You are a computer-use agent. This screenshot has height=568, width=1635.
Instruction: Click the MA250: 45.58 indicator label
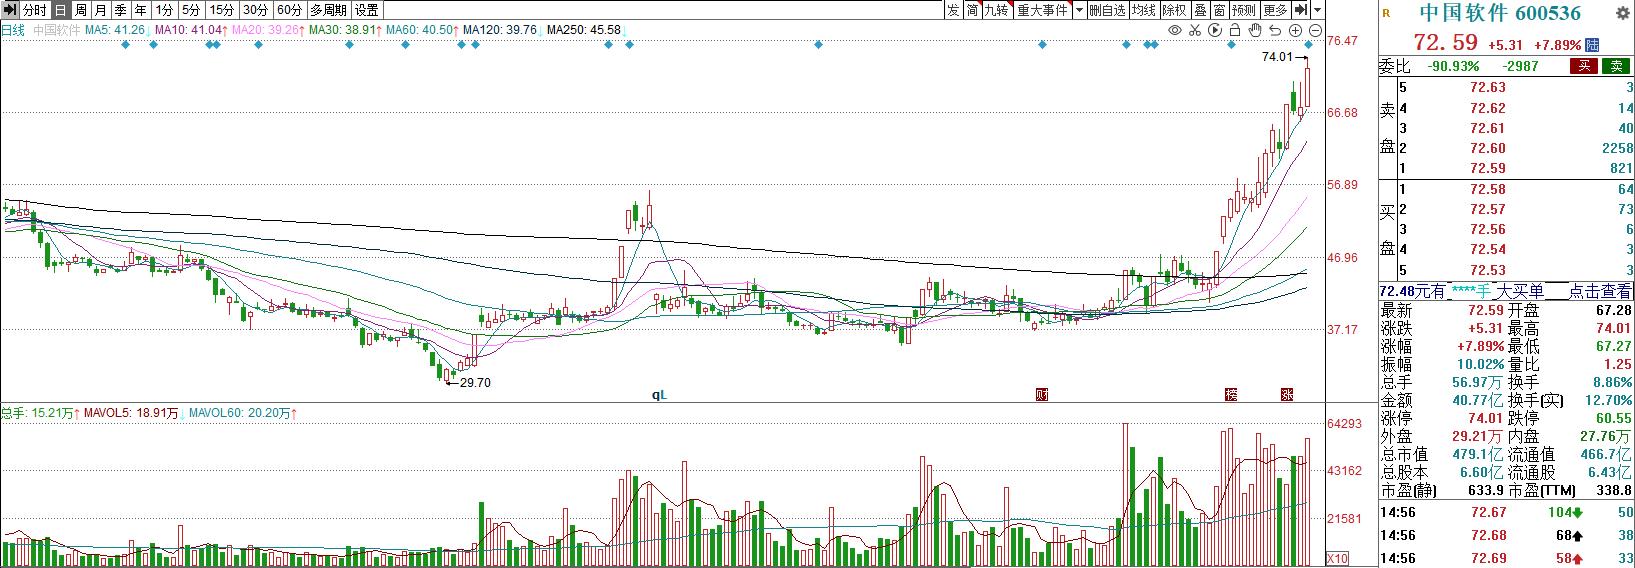pos(585,30)
